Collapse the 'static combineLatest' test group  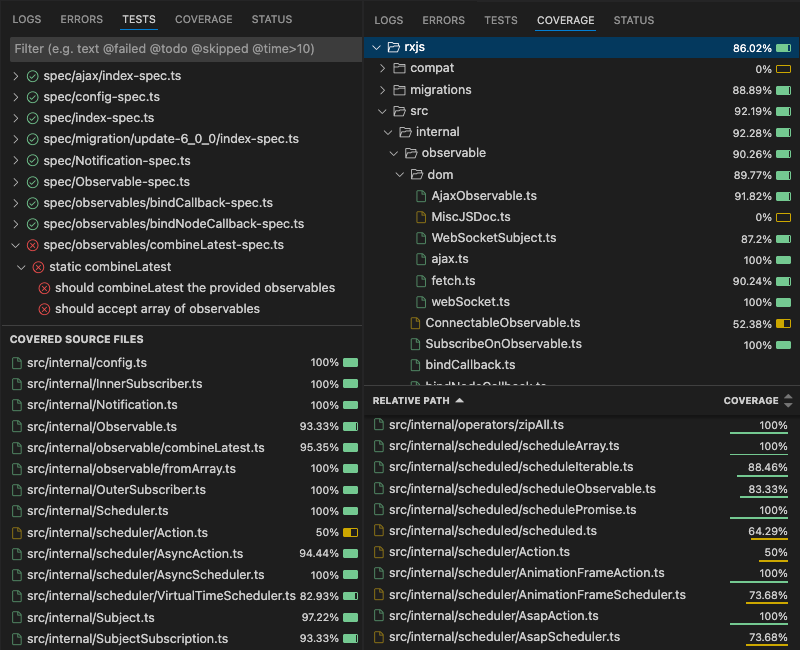coord(22,267)
